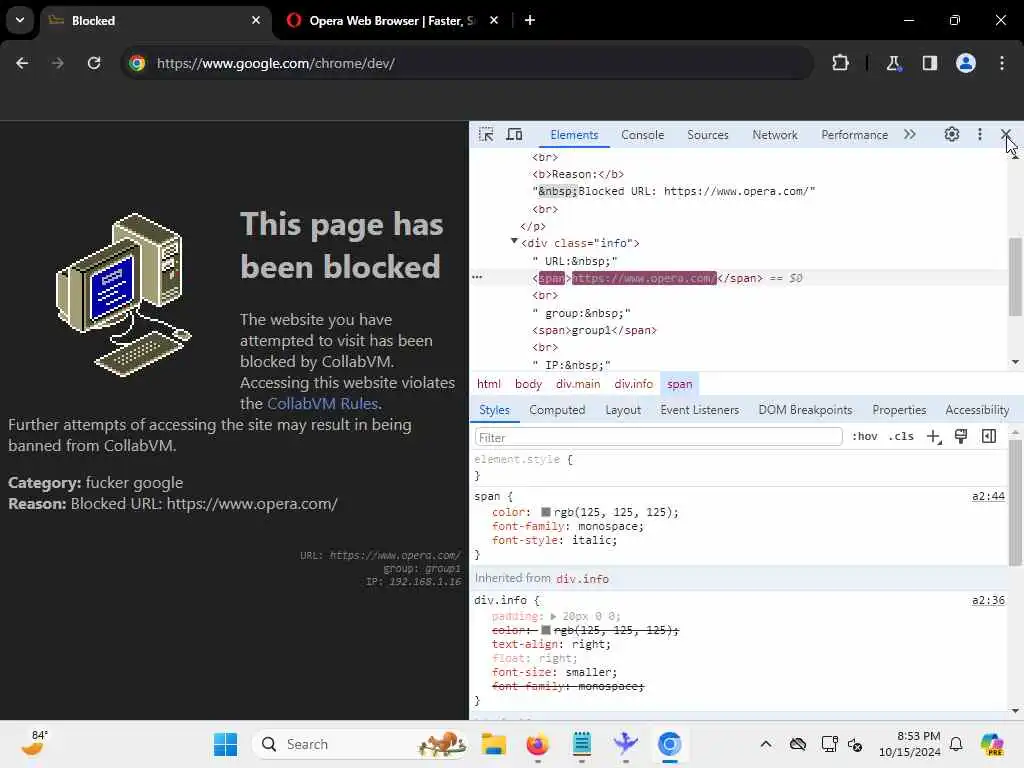Screen dimensions: 1024x768
Task: Toggle the device toolbar icon
Action: tap(515, 135)
